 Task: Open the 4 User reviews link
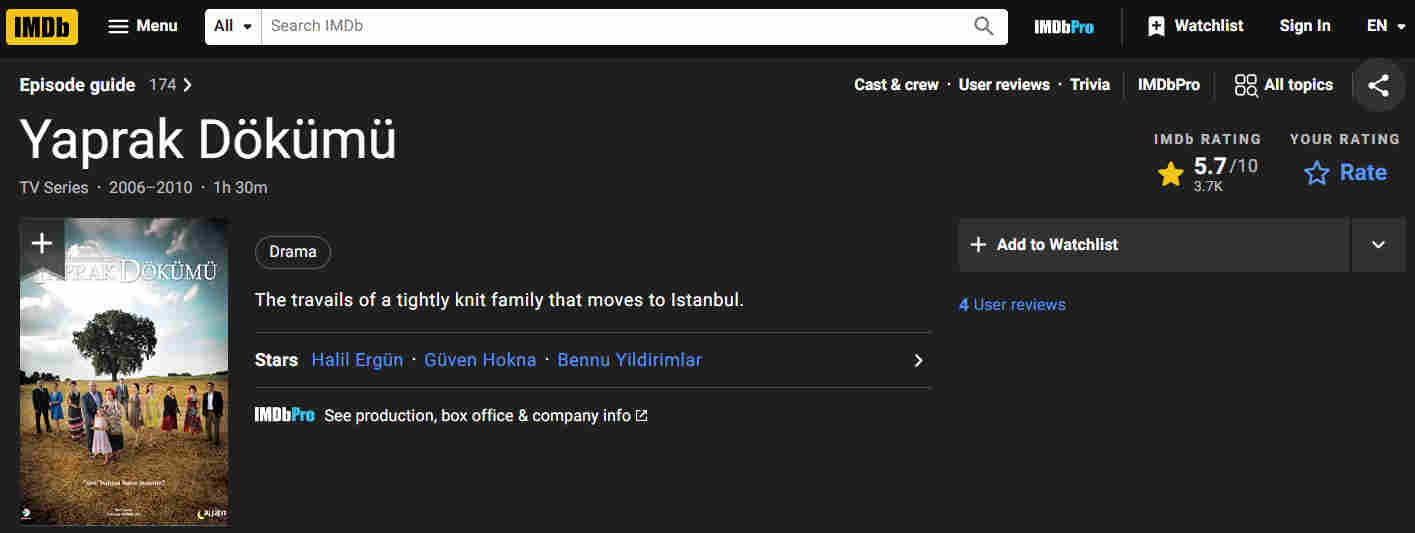coord(1012,305)
